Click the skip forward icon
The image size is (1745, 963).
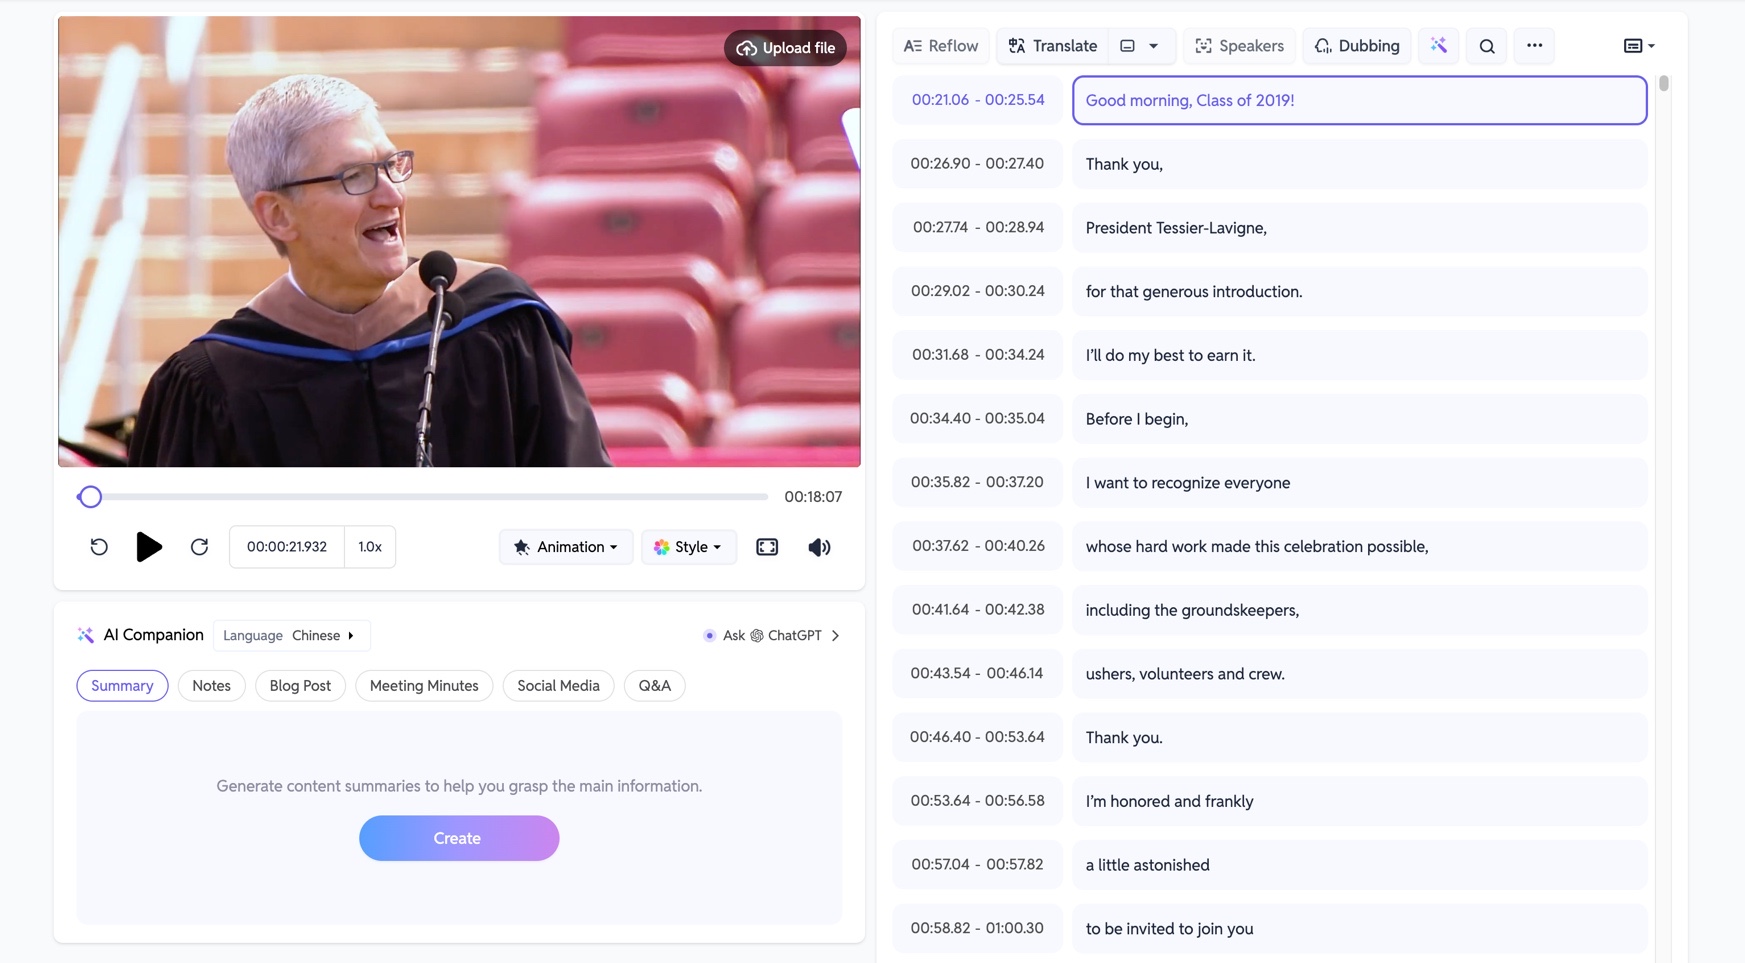(x=199, y=547)
